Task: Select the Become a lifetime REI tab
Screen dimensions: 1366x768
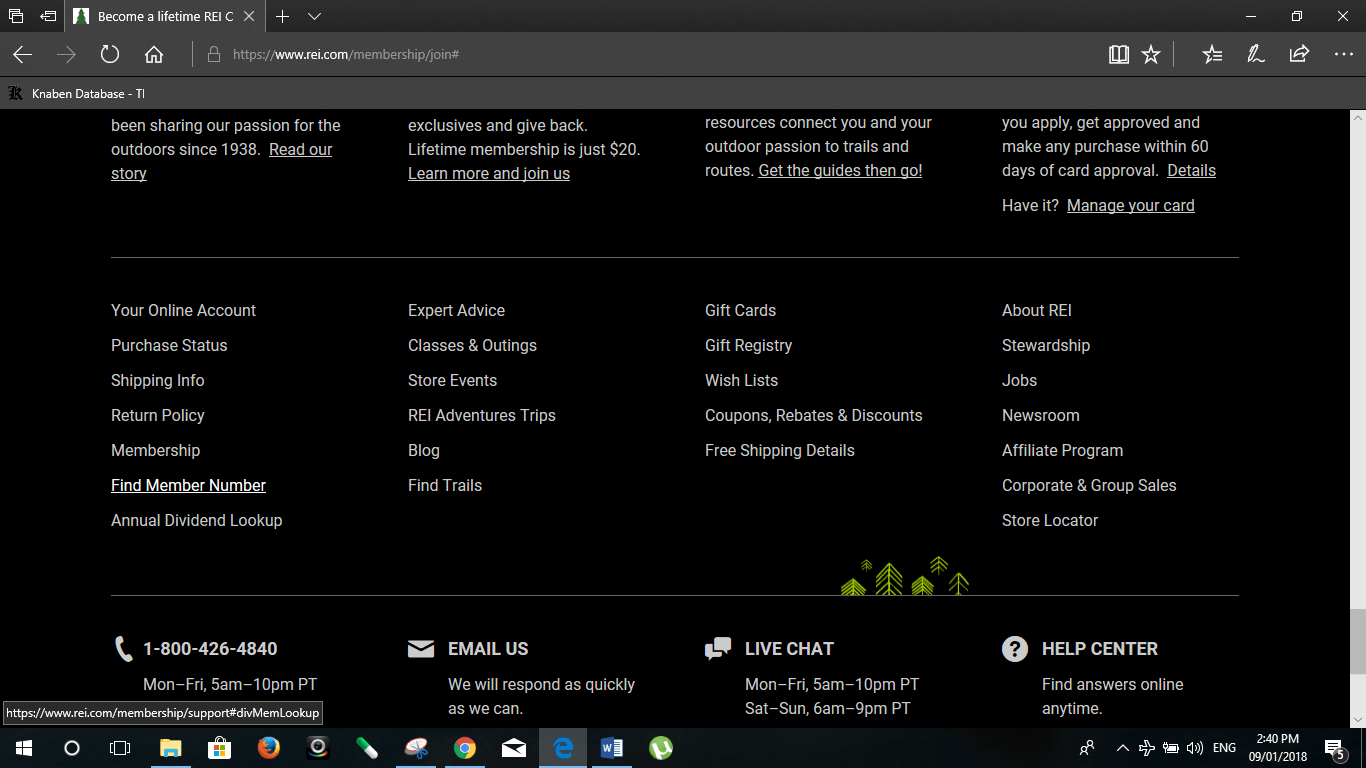Action: click(x=166, y=16)
